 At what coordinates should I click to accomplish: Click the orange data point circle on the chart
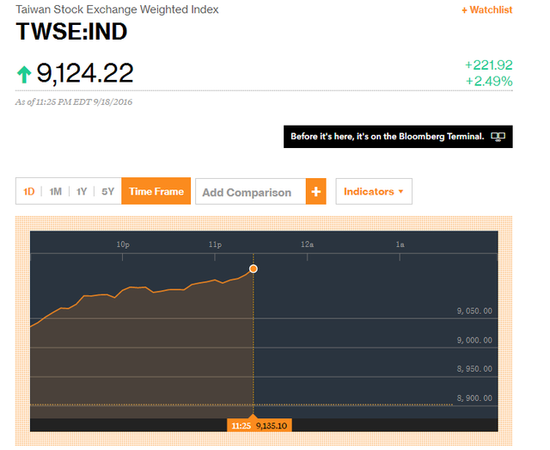[x=253, y=269]
